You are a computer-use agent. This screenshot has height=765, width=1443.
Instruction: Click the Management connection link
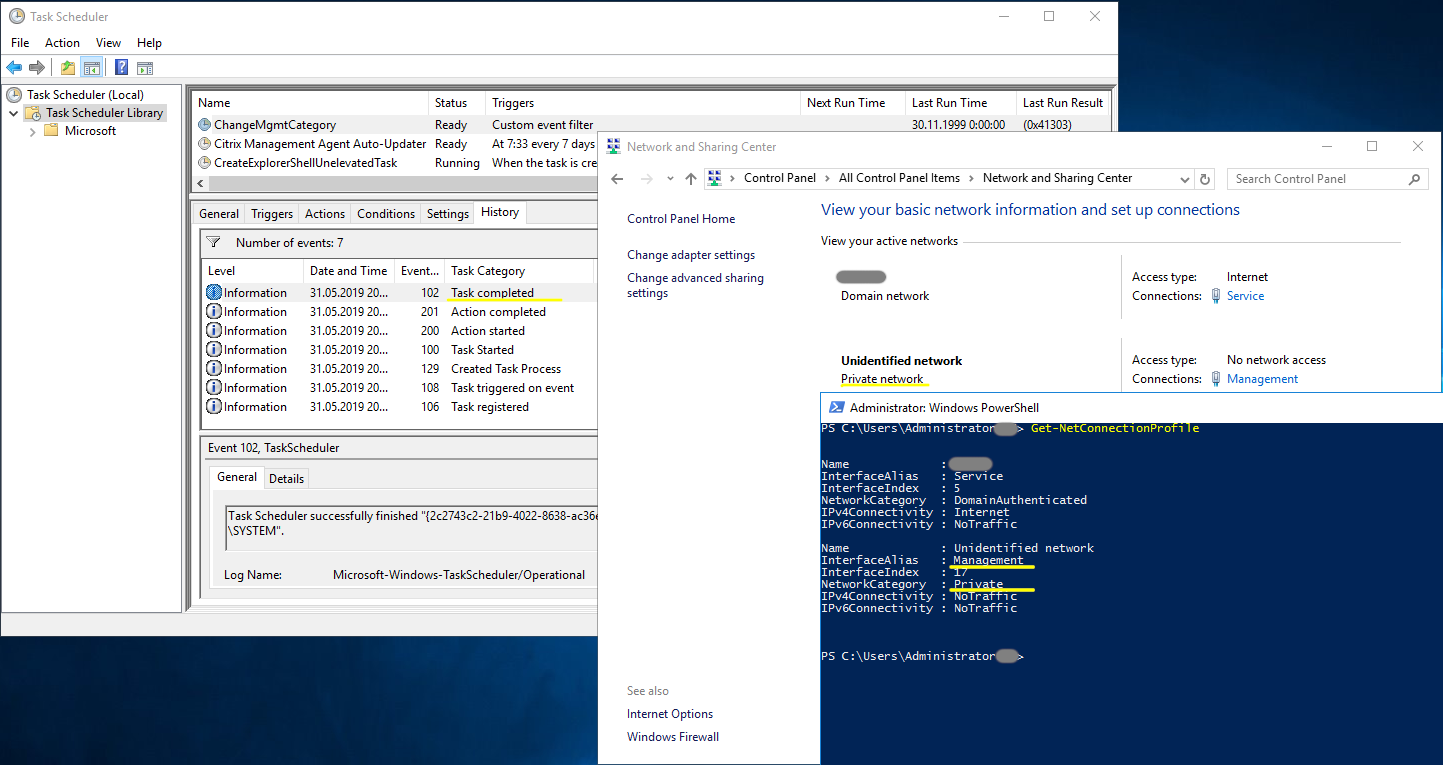[x=1262, y=379]
